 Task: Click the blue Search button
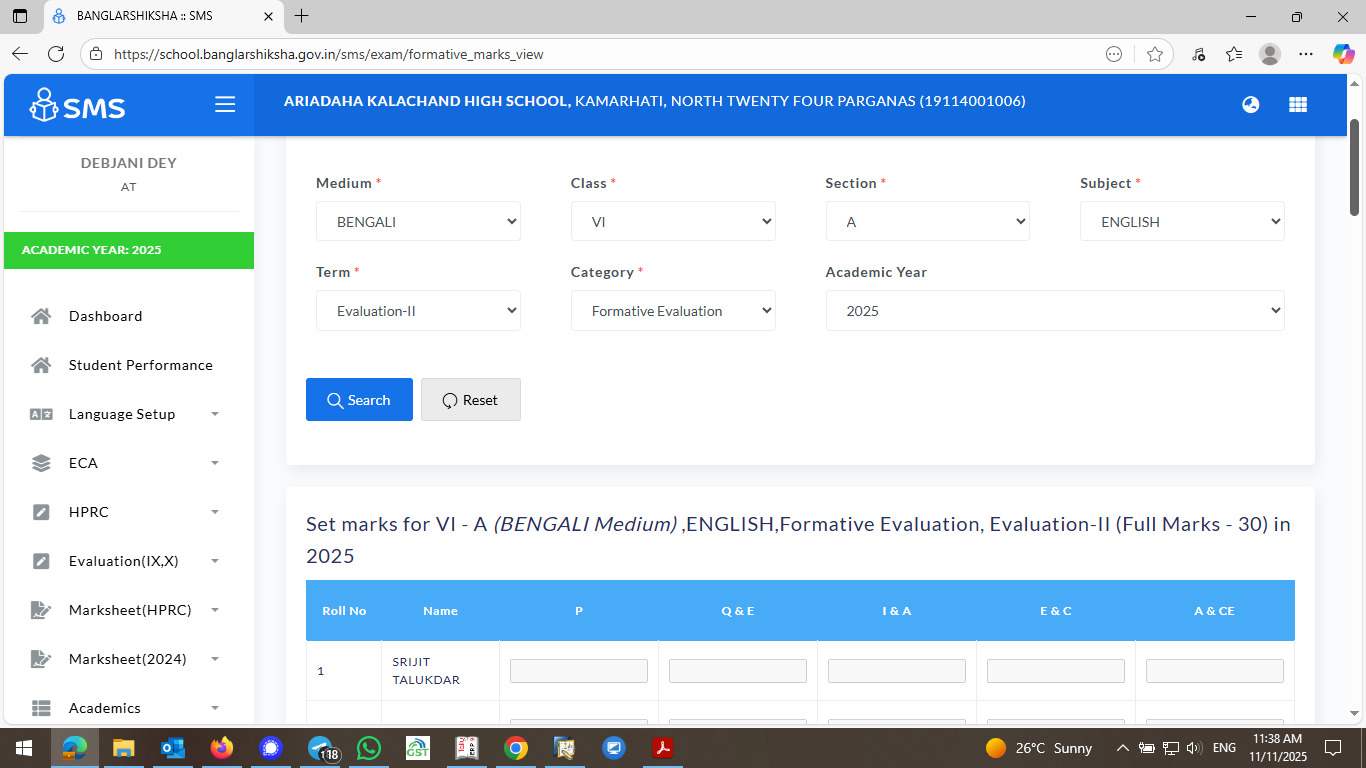point(359,400)
